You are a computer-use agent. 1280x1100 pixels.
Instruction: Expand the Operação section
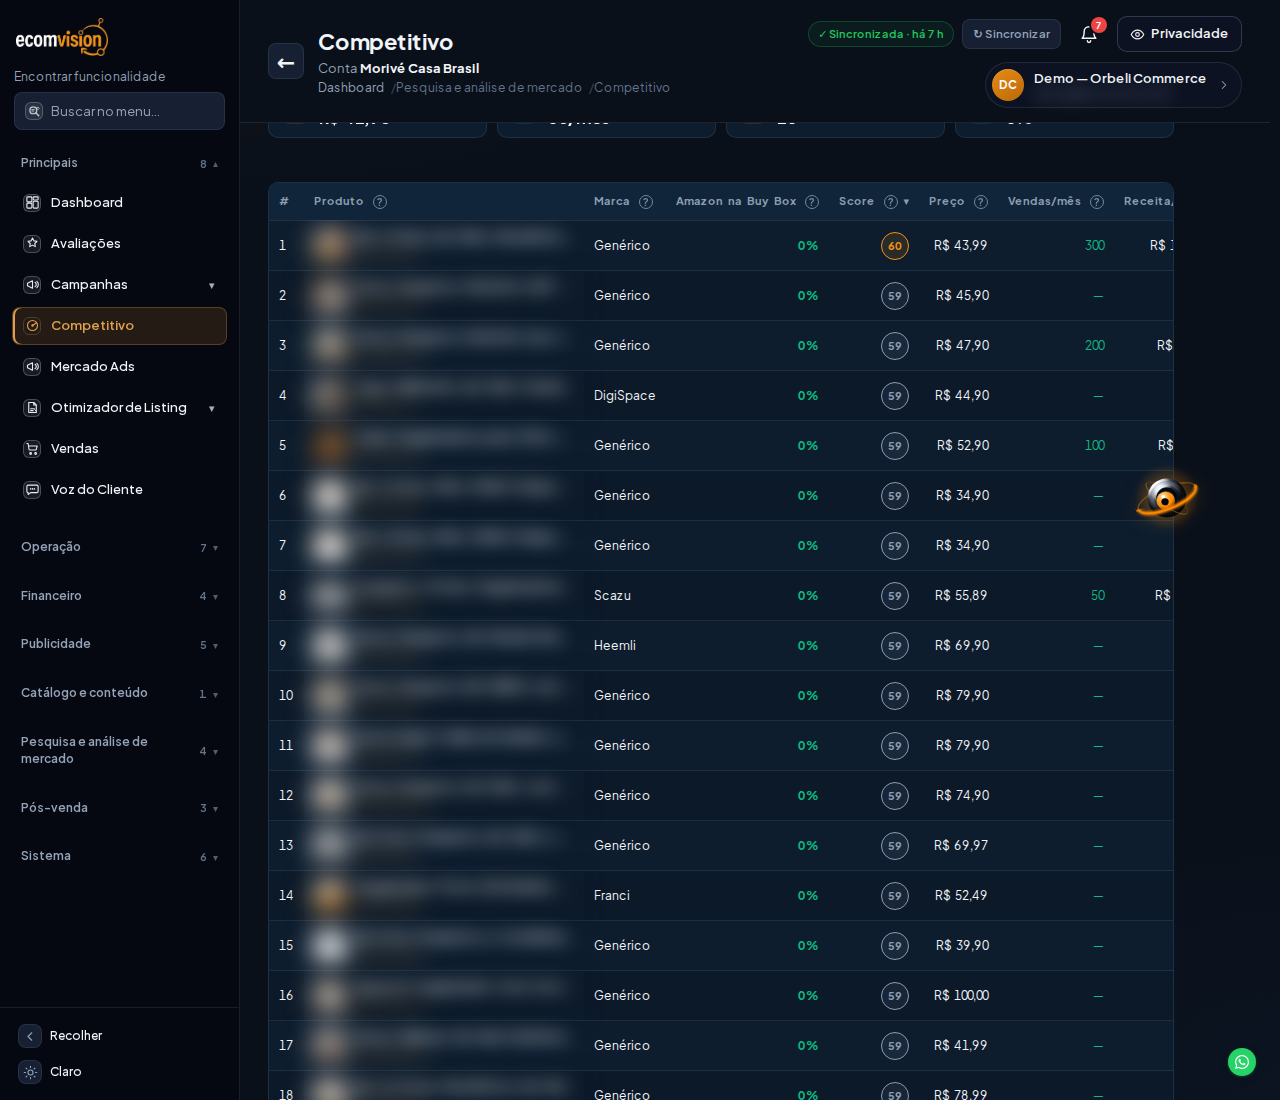point(119,547)
